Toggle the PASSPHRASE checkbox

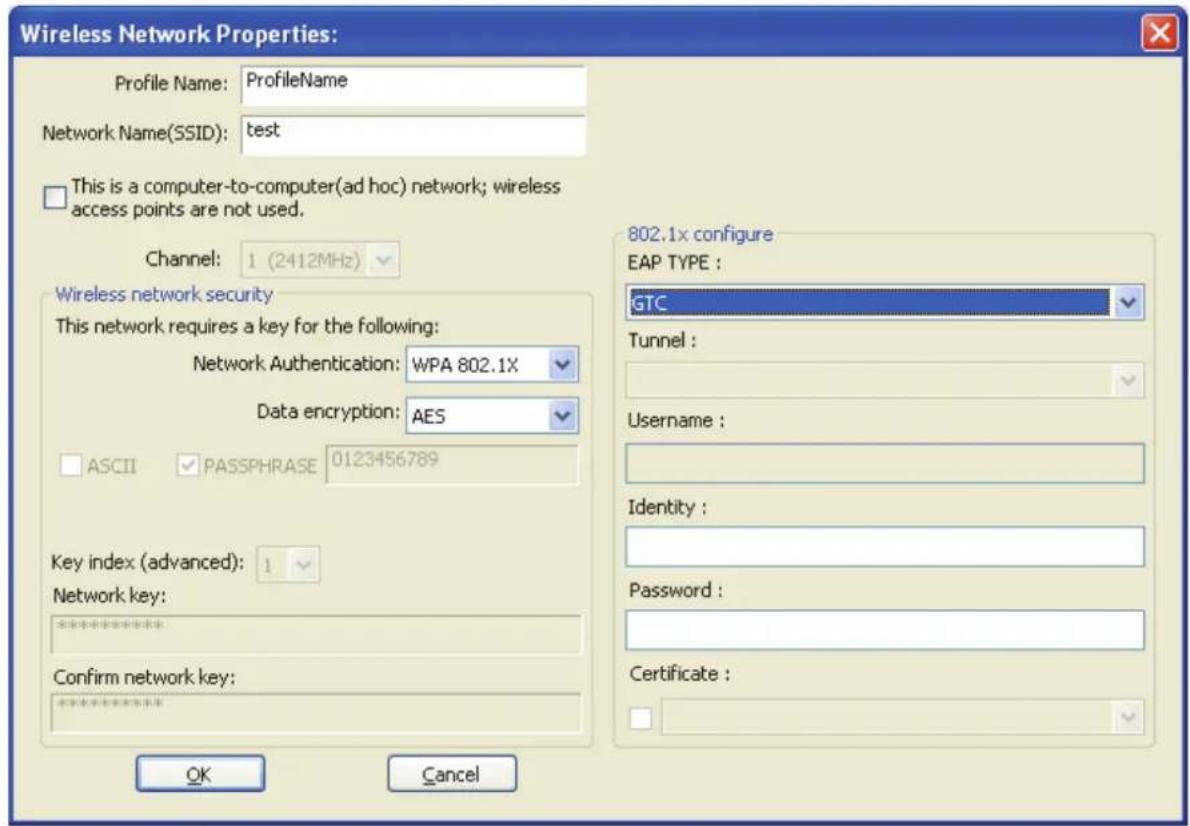(x=187, y=465)
